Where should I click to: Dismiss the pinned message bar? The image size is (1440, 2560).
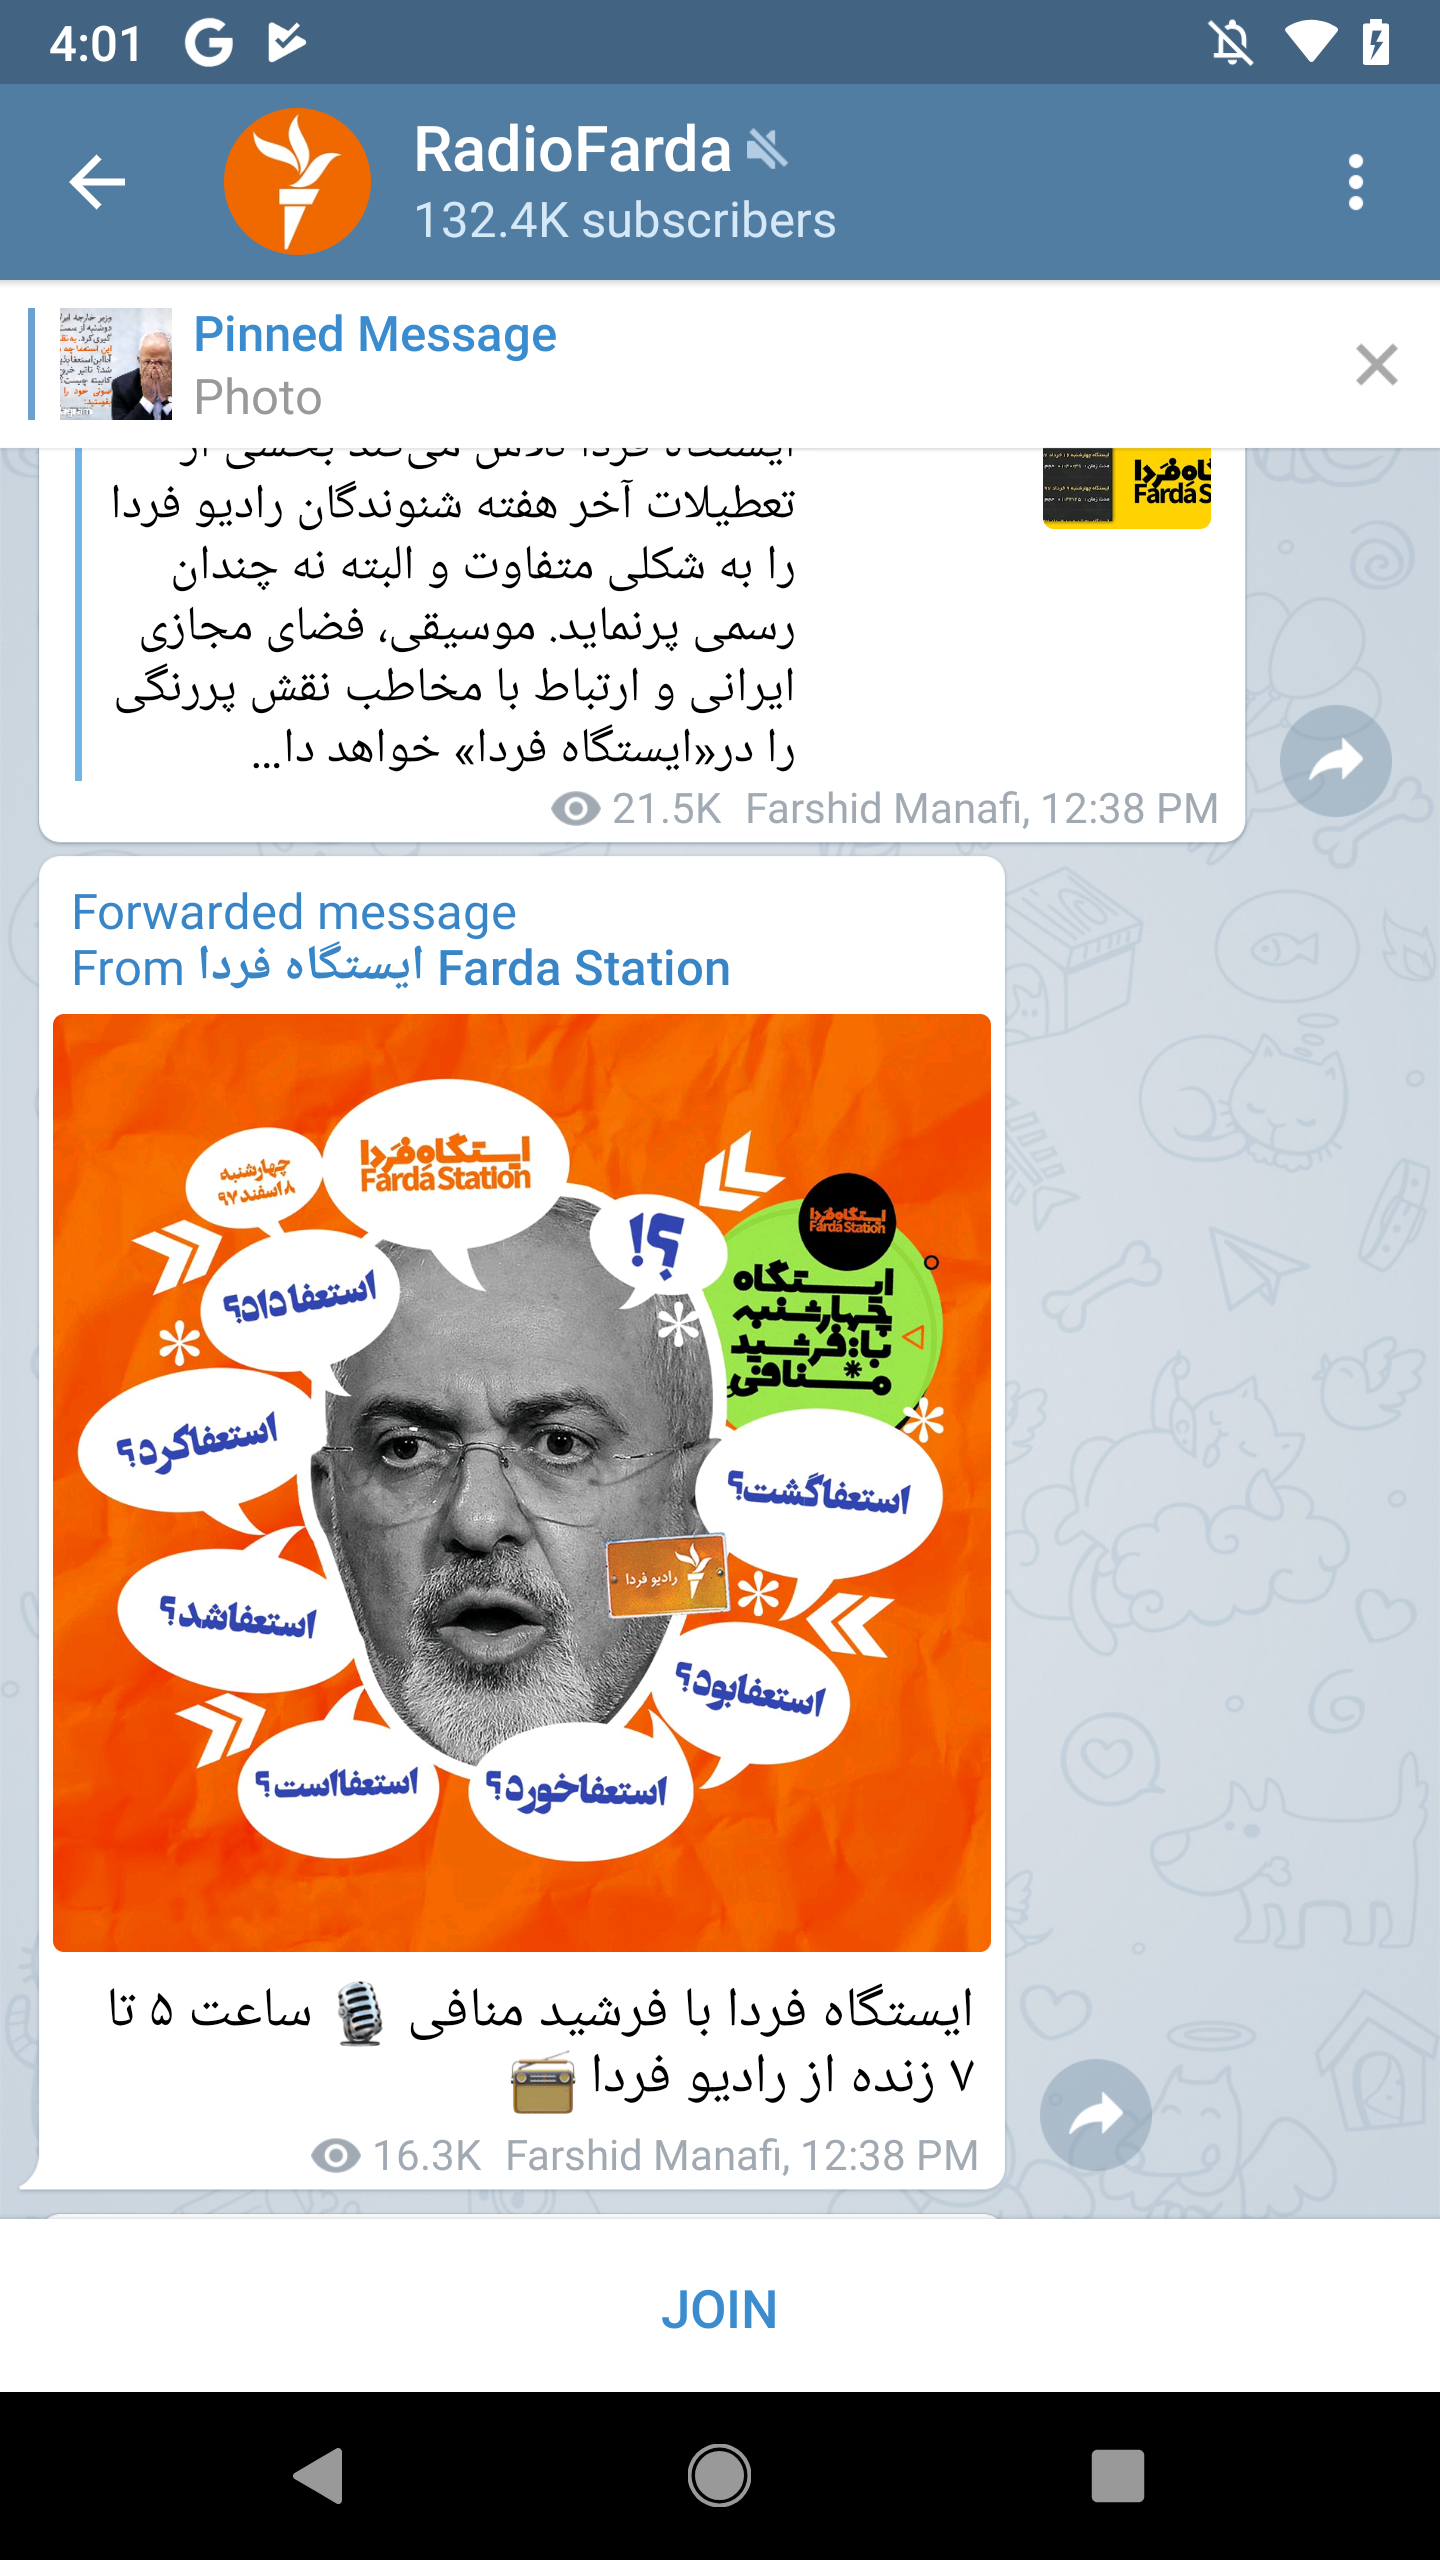click(x=1376, y=364)
